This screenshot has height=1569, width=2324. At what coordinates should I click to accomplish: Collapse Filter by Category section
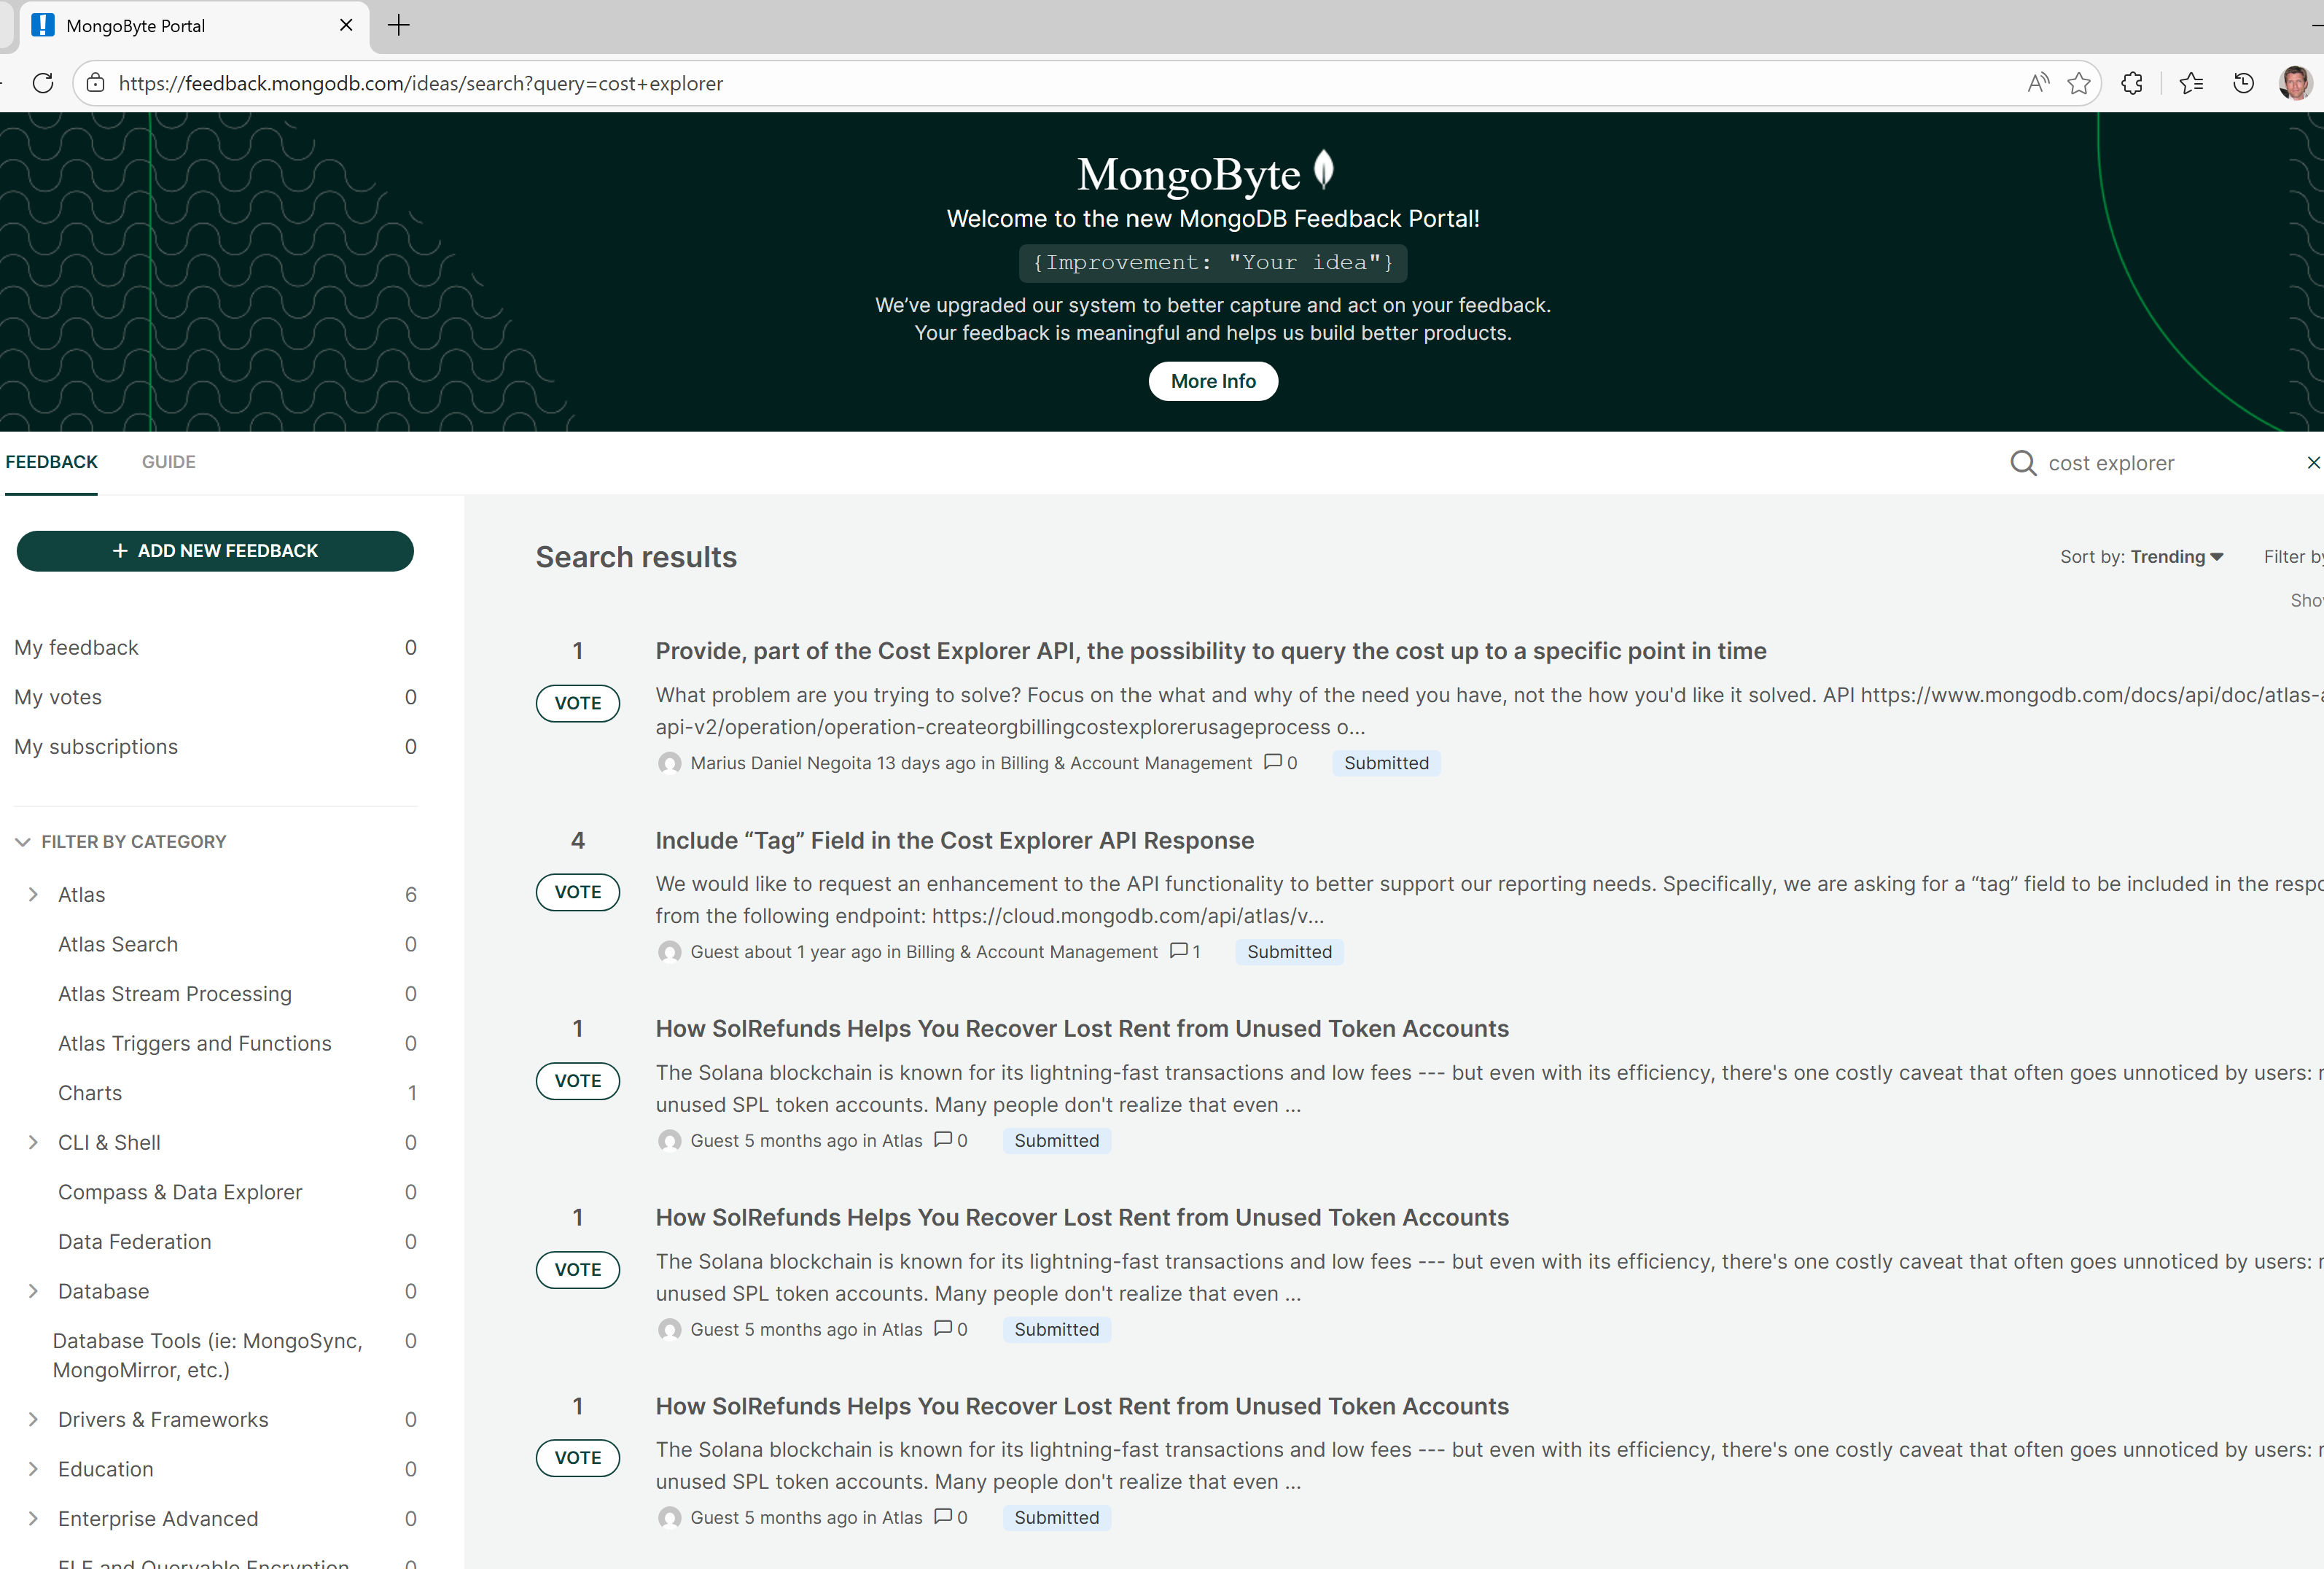[x=23, y=842]
